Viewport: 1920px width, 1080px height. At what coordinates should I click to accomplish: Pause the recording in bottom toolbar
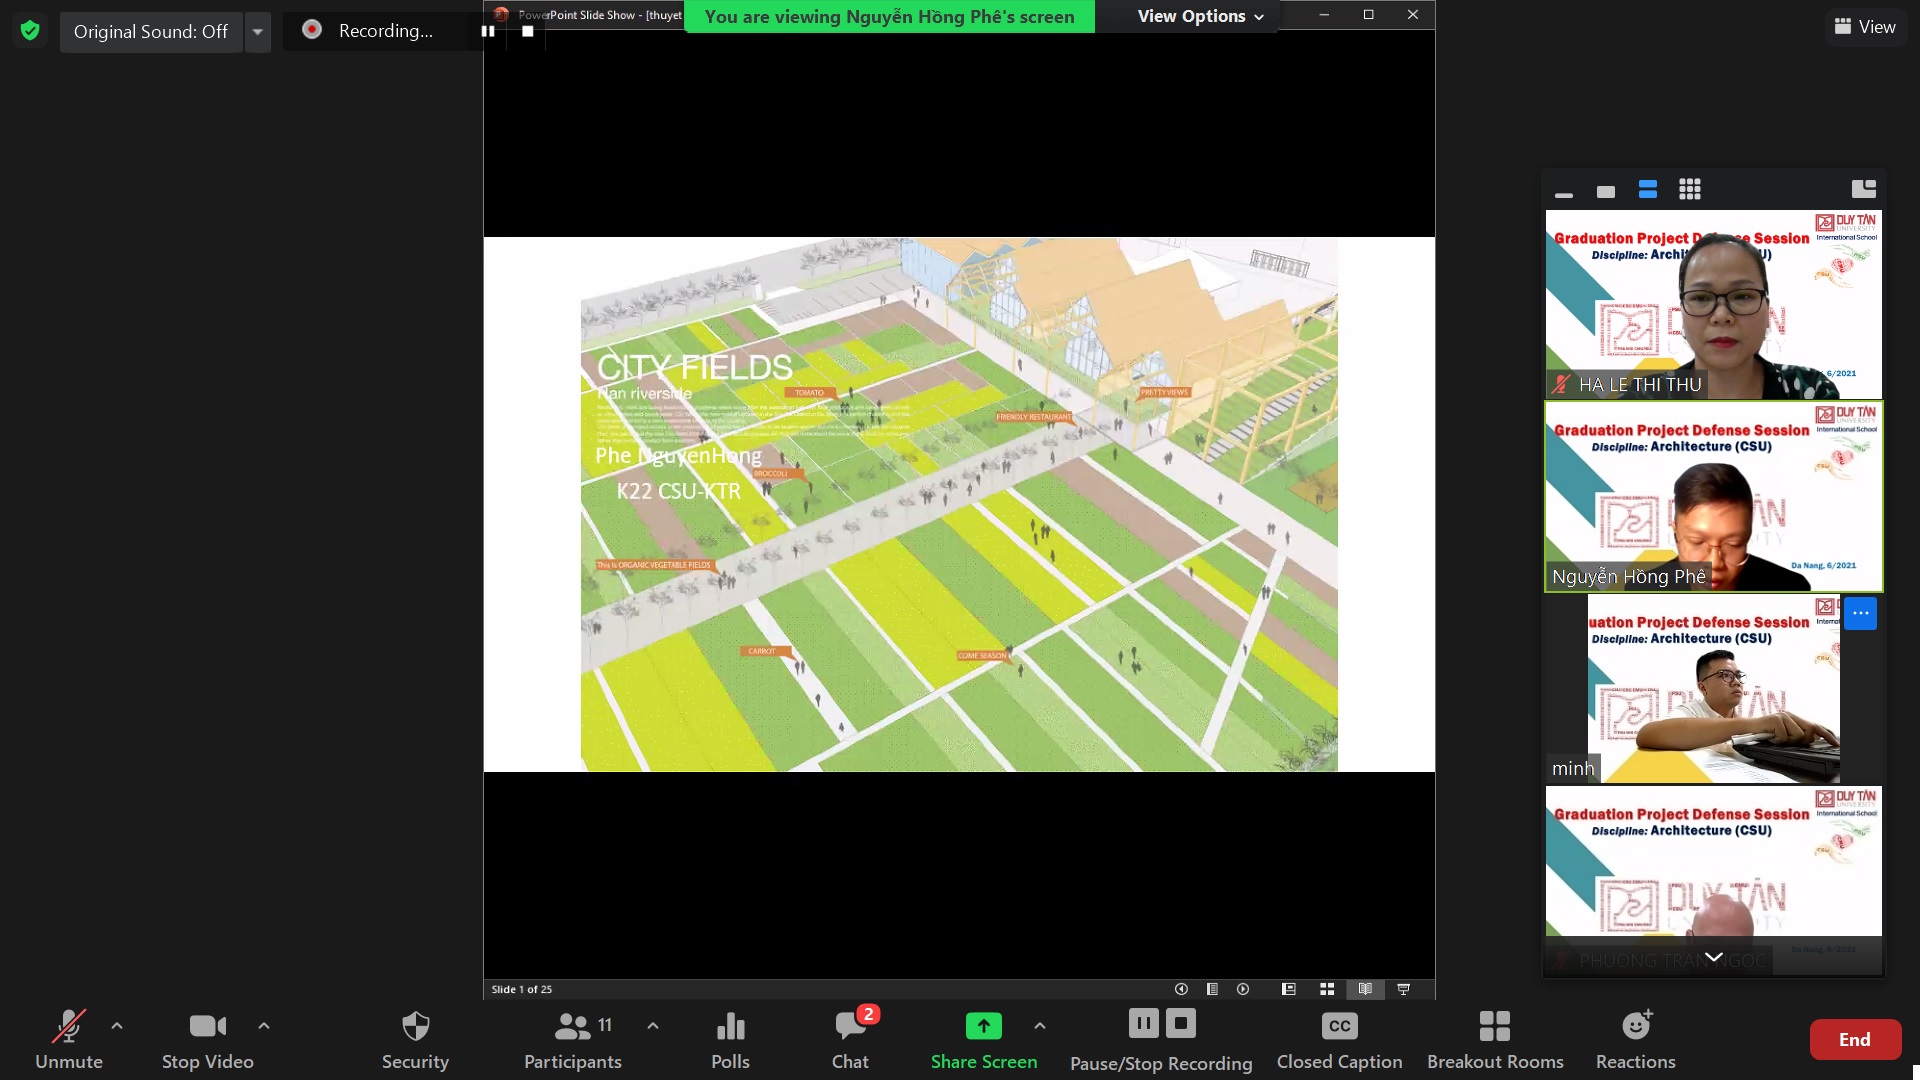(x=1143, y=1023)
